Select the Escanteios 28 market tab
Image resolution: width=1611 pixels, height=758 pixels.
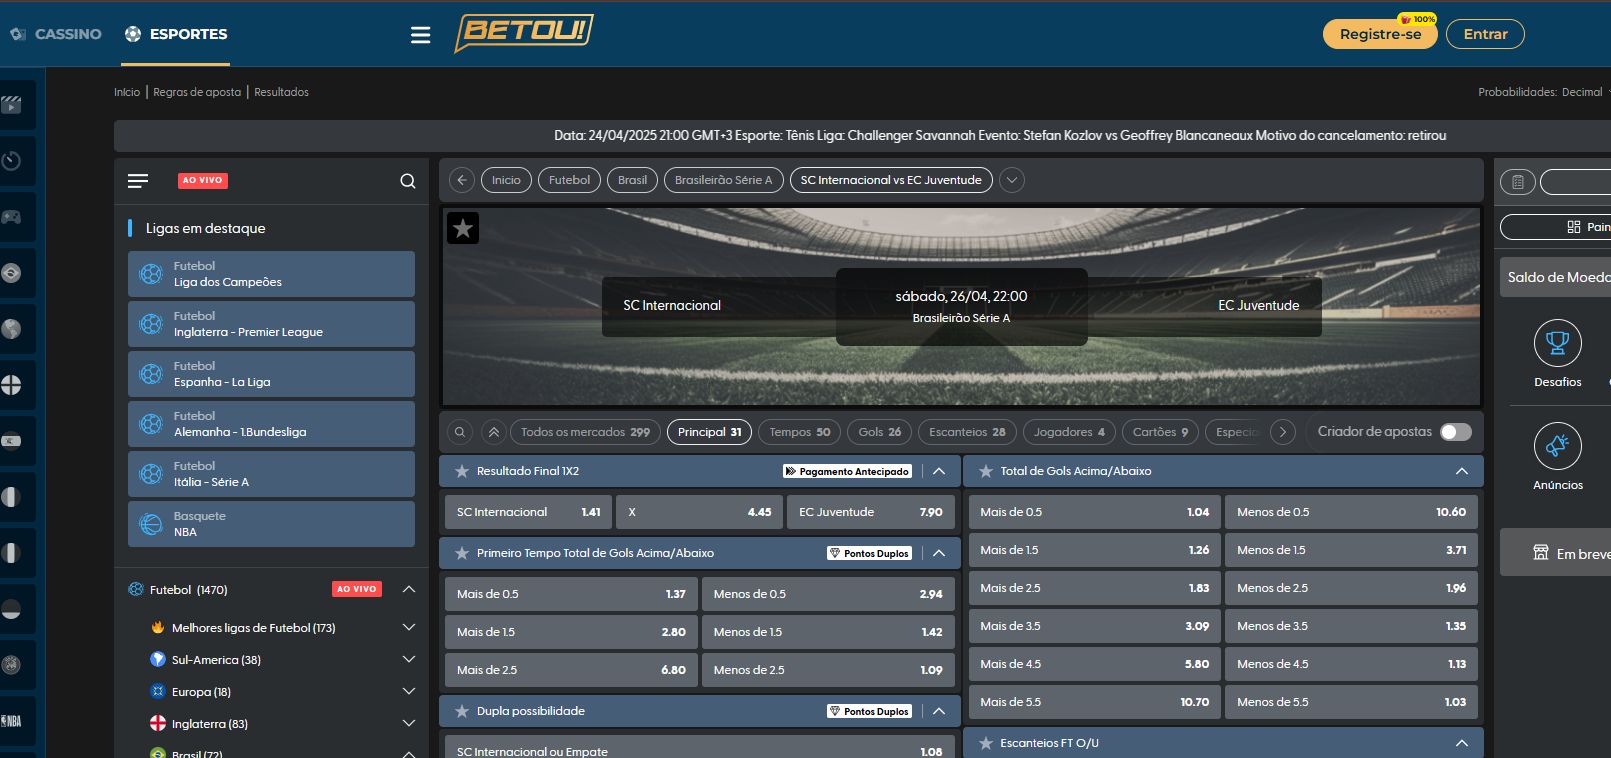[967, 432]
